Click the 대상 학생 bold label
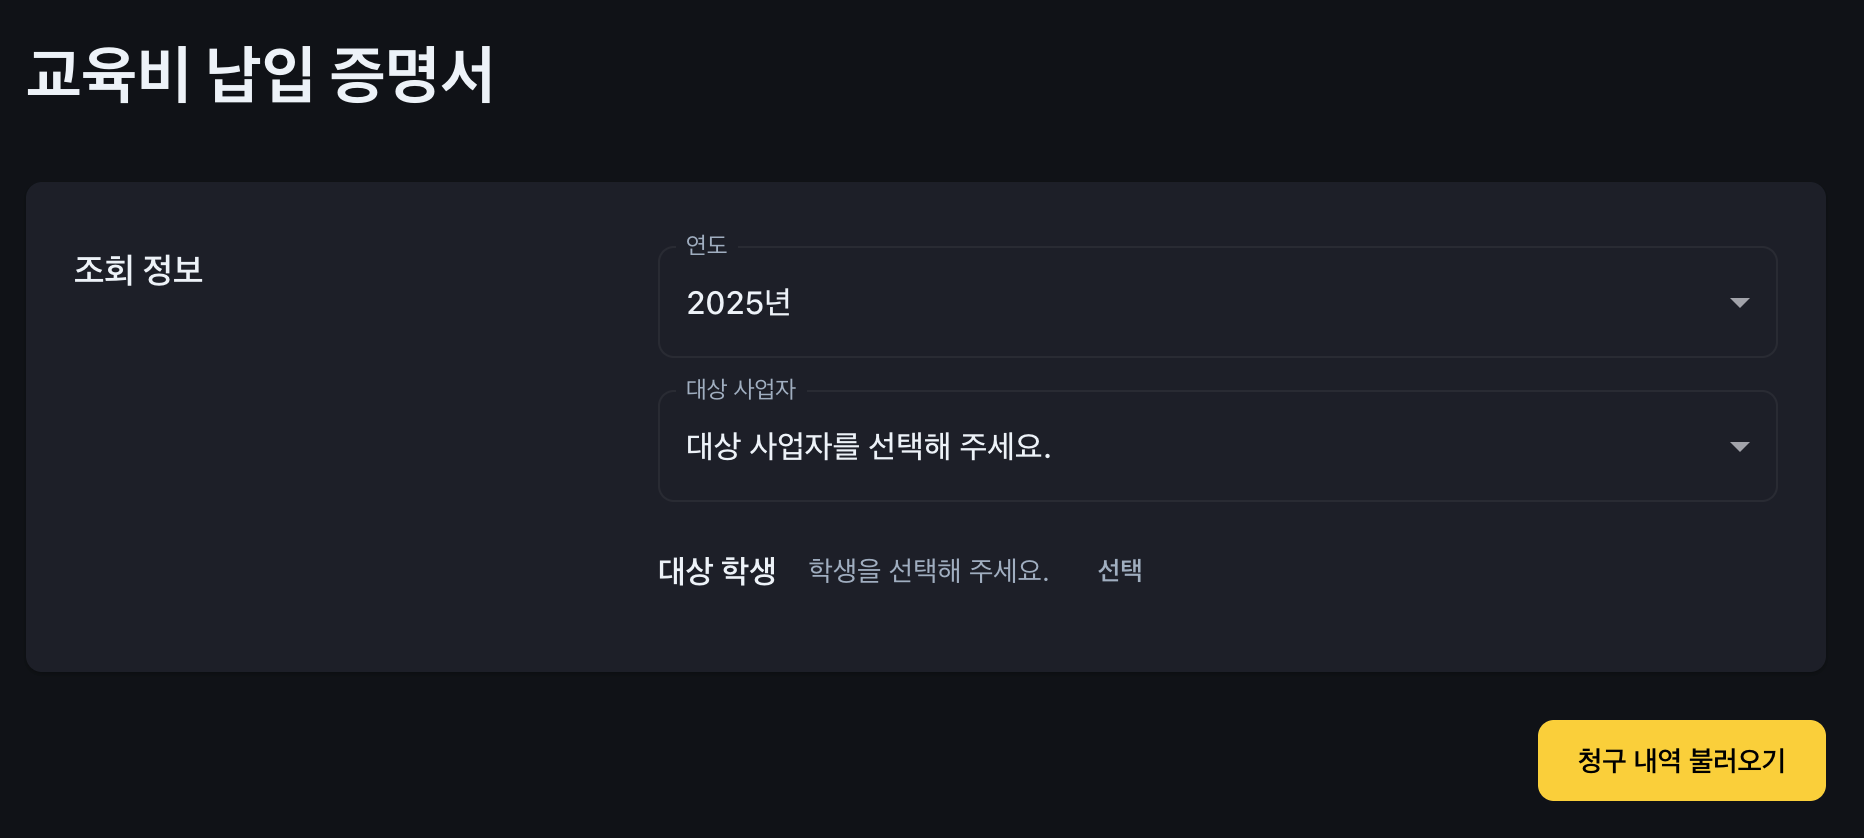 click(x=716, y=570)
